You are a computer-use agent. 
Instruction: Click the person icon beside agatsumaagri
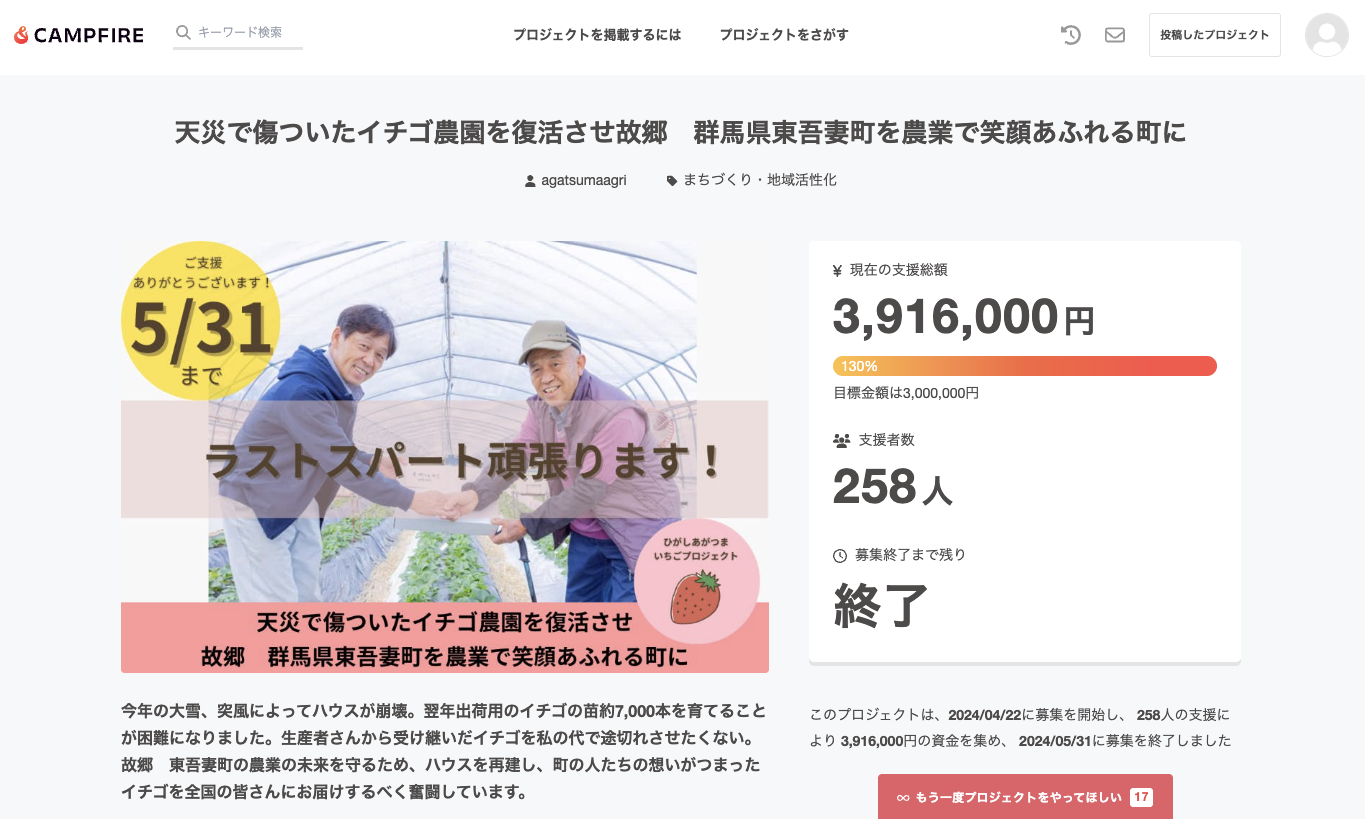pos(530,181)
